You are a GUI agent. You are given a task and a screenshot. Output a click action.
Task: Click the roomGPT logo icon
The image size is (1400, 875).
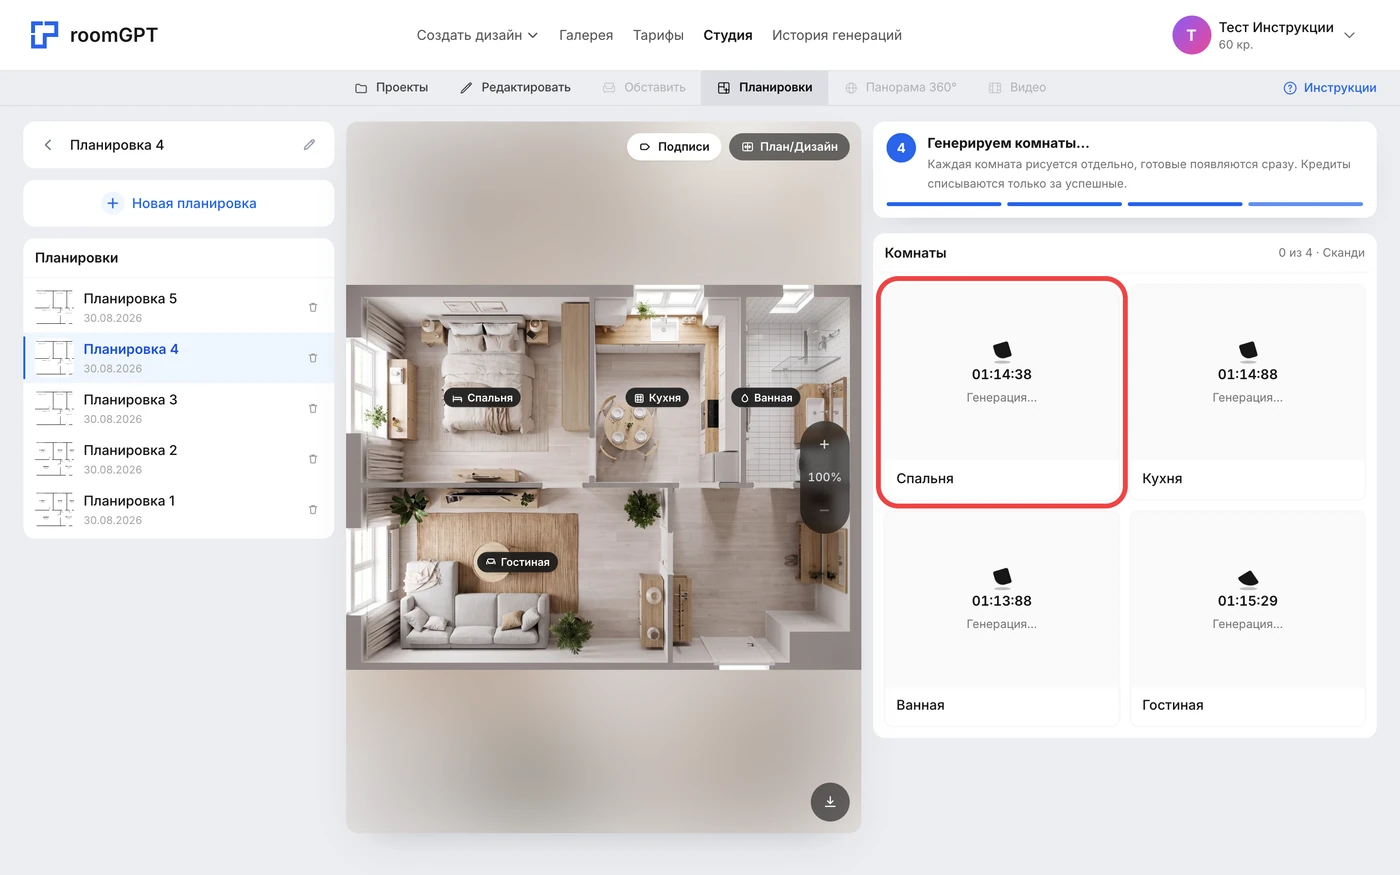[44, 35]
